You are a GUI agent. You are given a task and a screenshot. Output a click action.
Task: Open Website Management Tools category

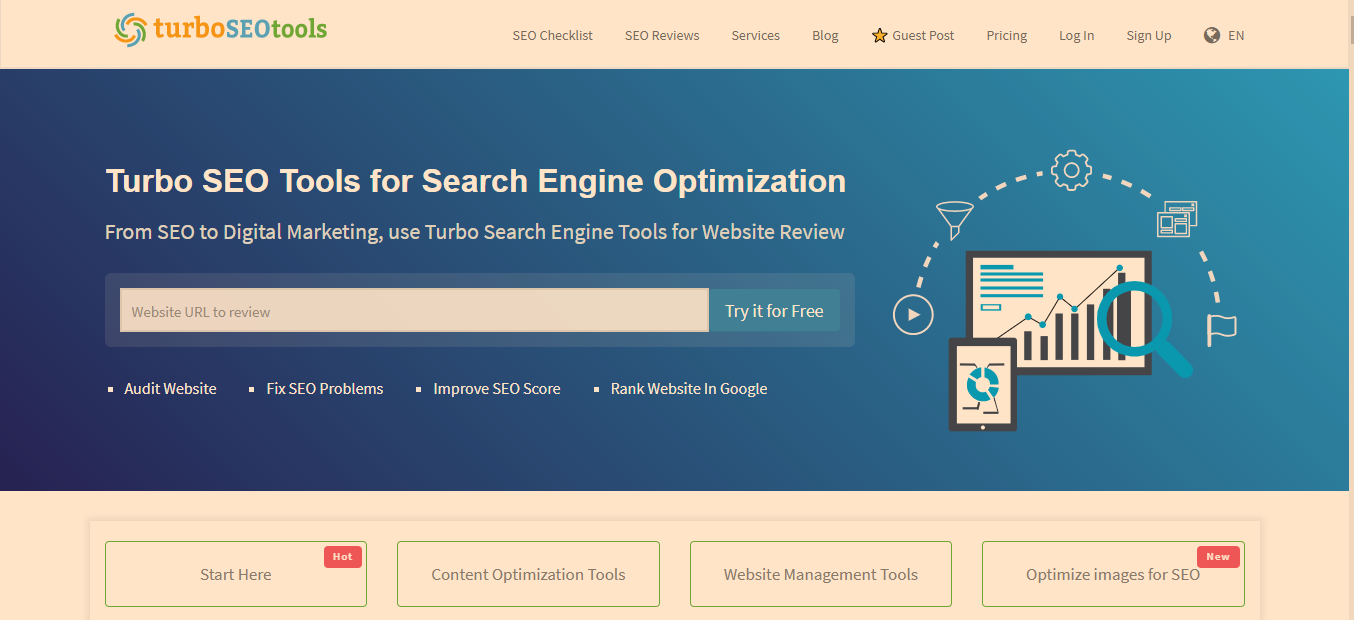click(x=821, y=574)
